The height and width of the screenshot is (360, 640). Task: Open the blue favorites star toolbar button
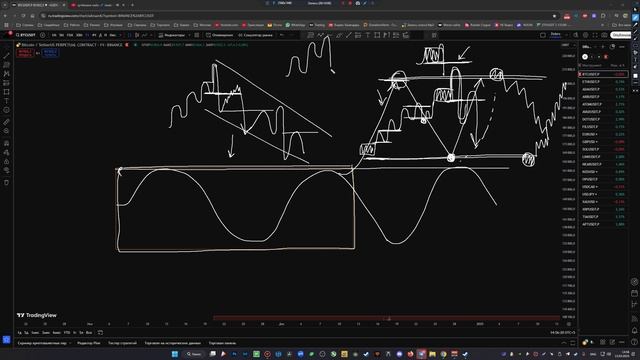point(7,340)
